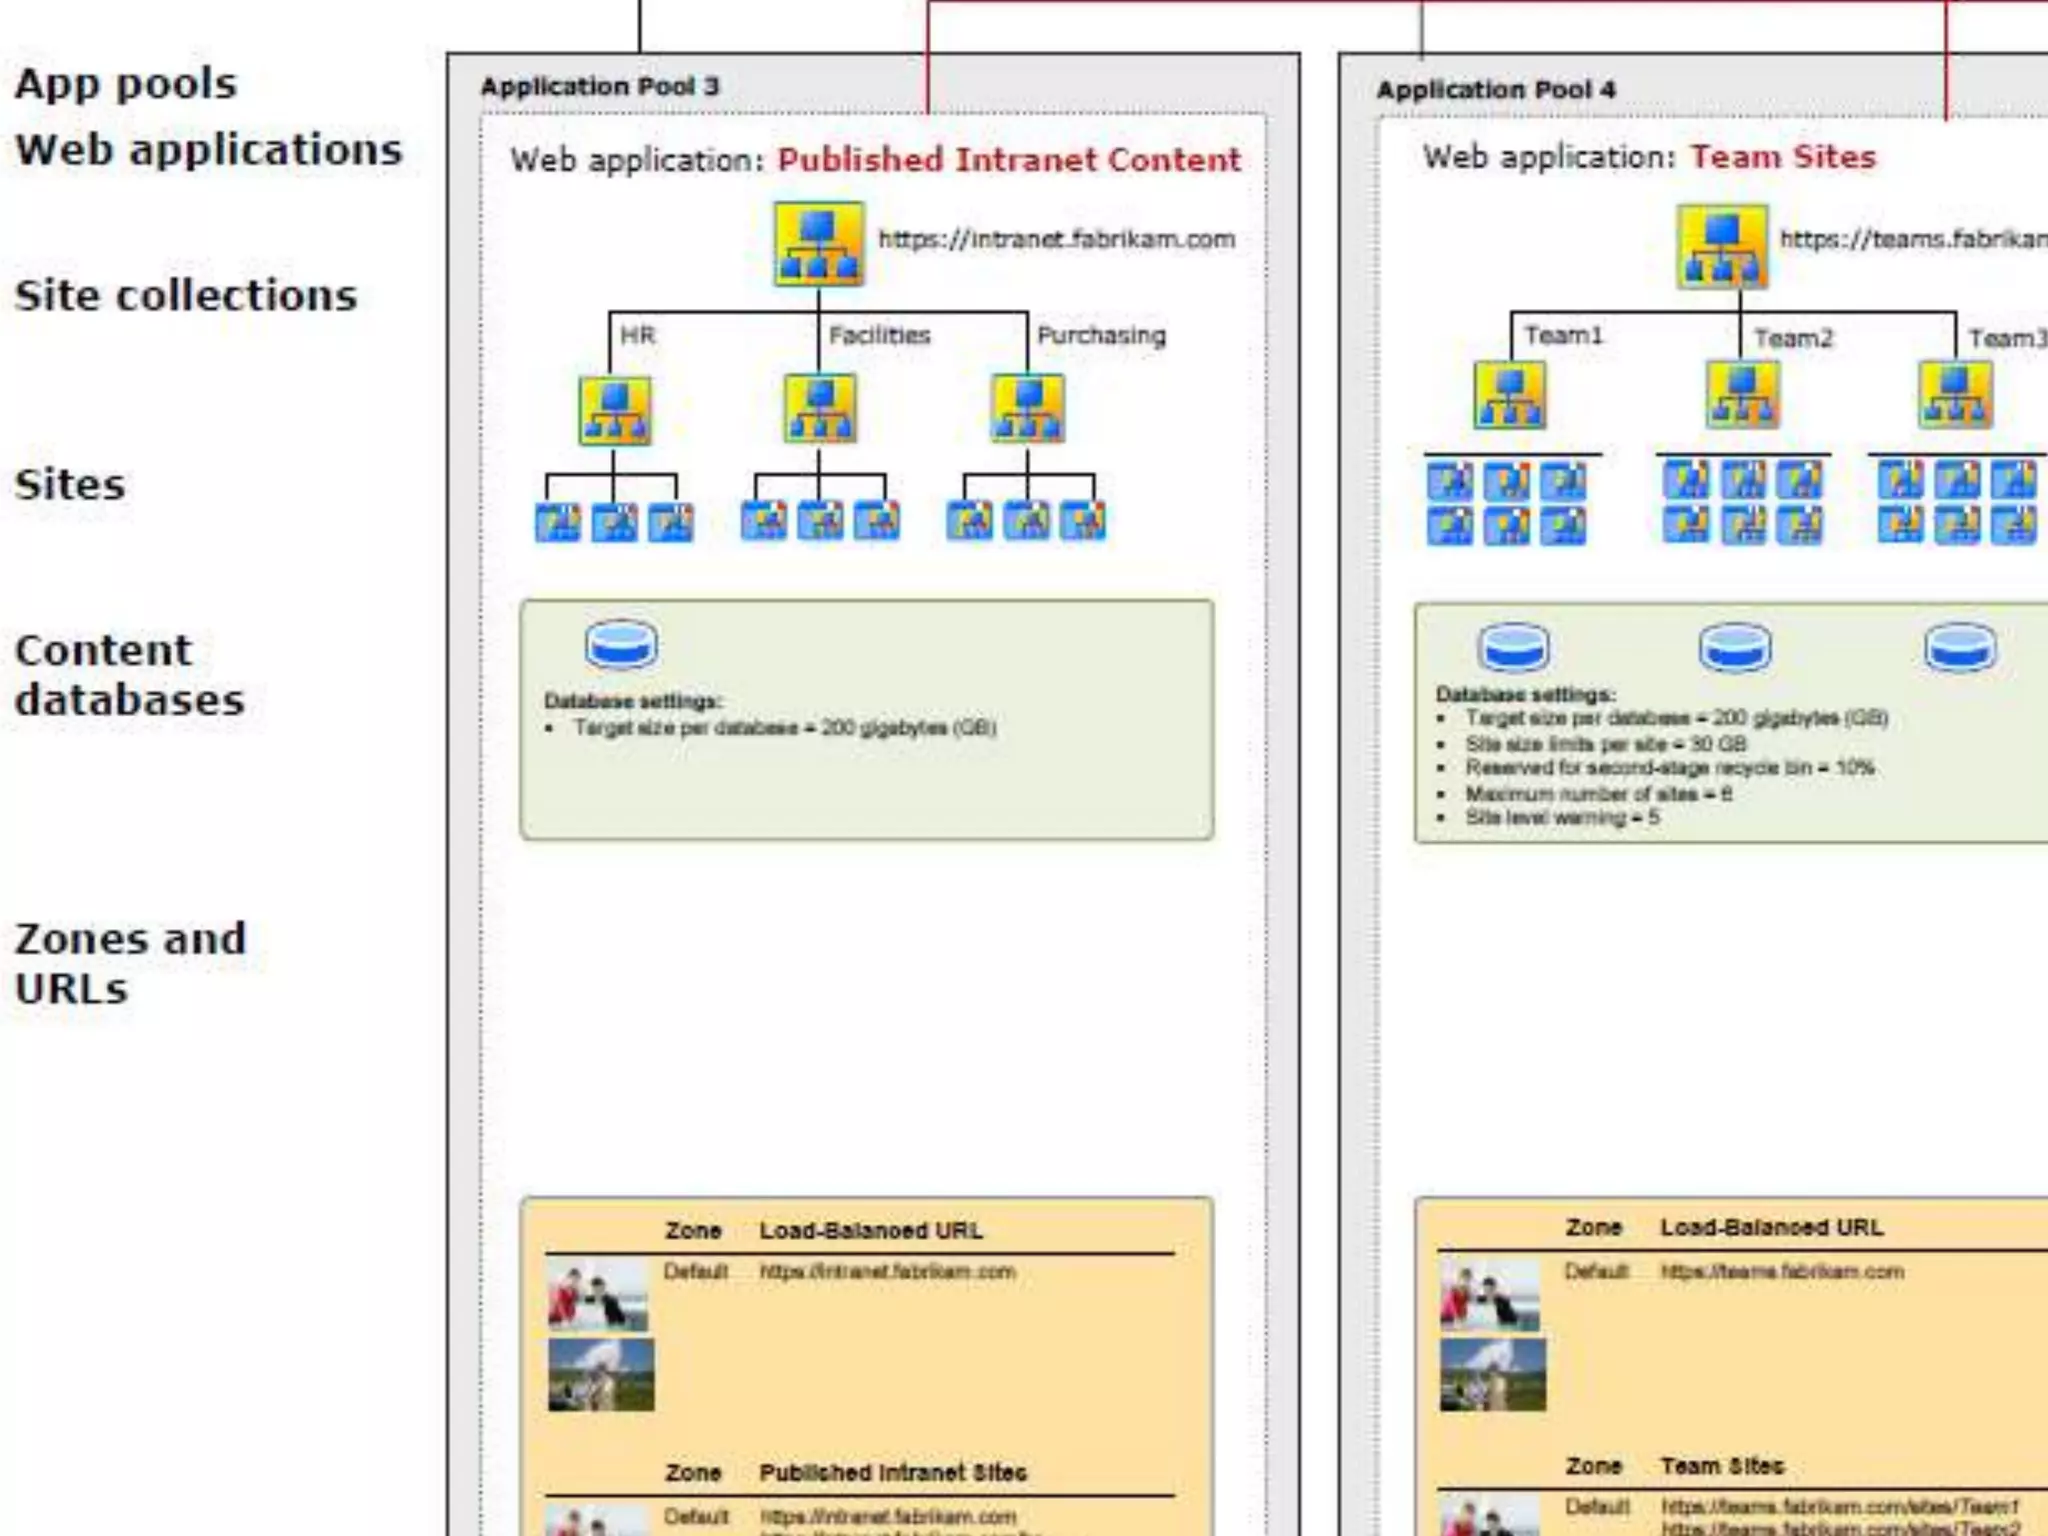Select first Team Sites content database icon

pyautogui.click(x=1513, y=647)
